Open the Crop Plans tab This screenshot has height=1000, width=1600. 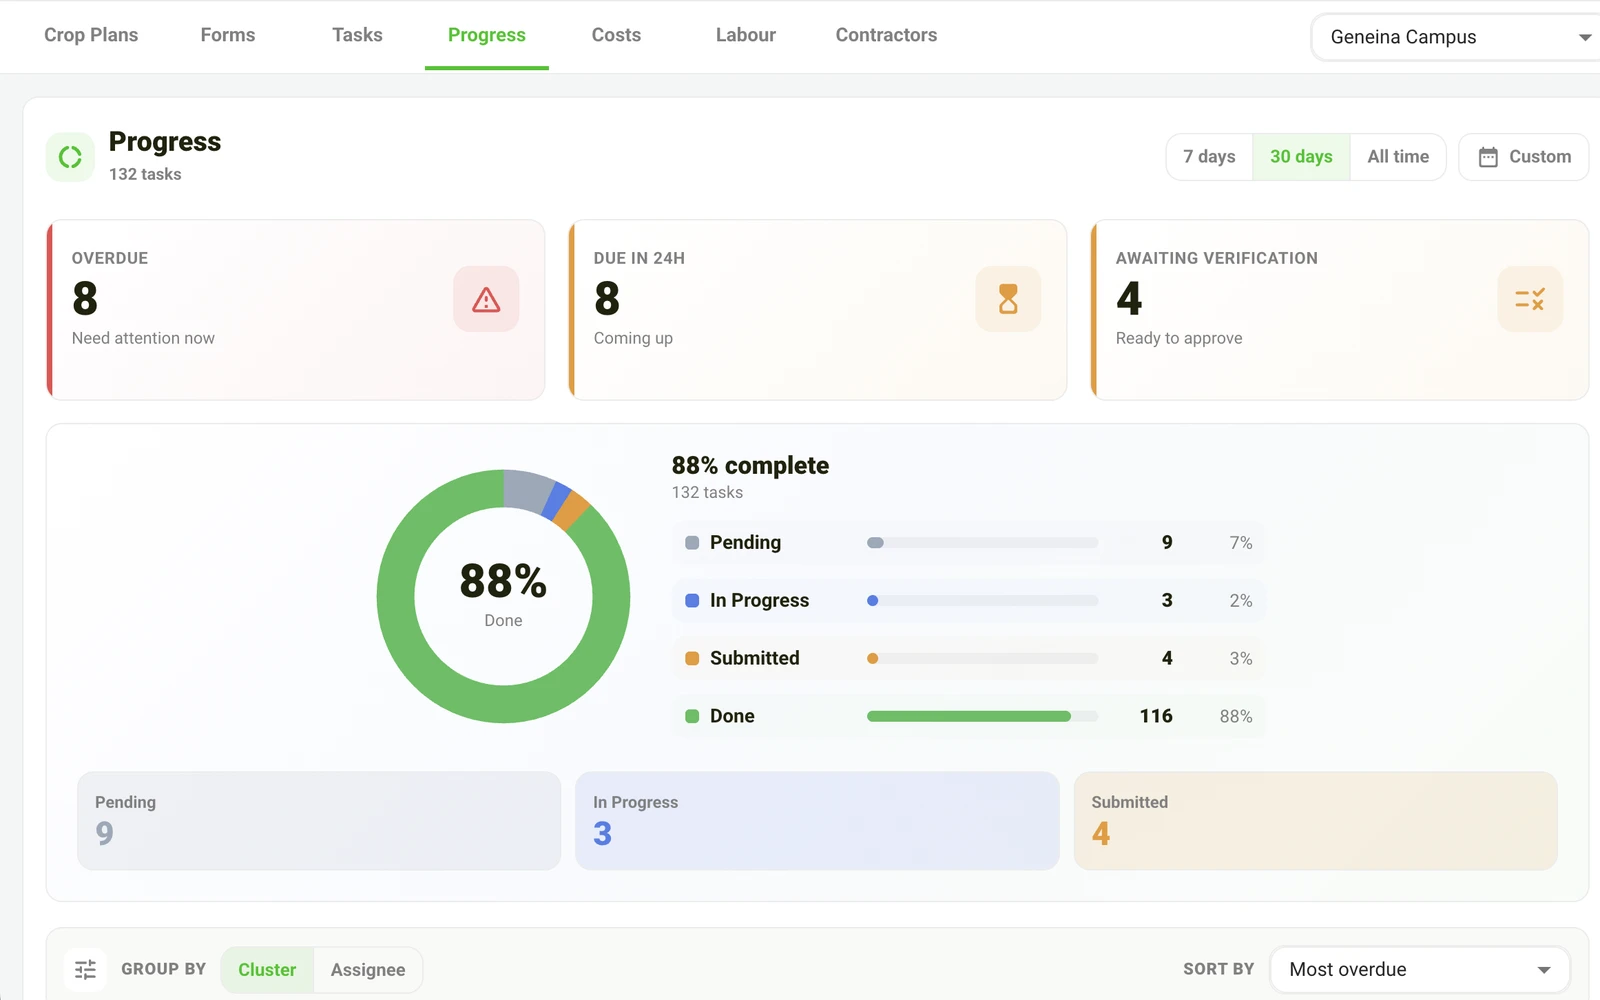pos(91,35)
